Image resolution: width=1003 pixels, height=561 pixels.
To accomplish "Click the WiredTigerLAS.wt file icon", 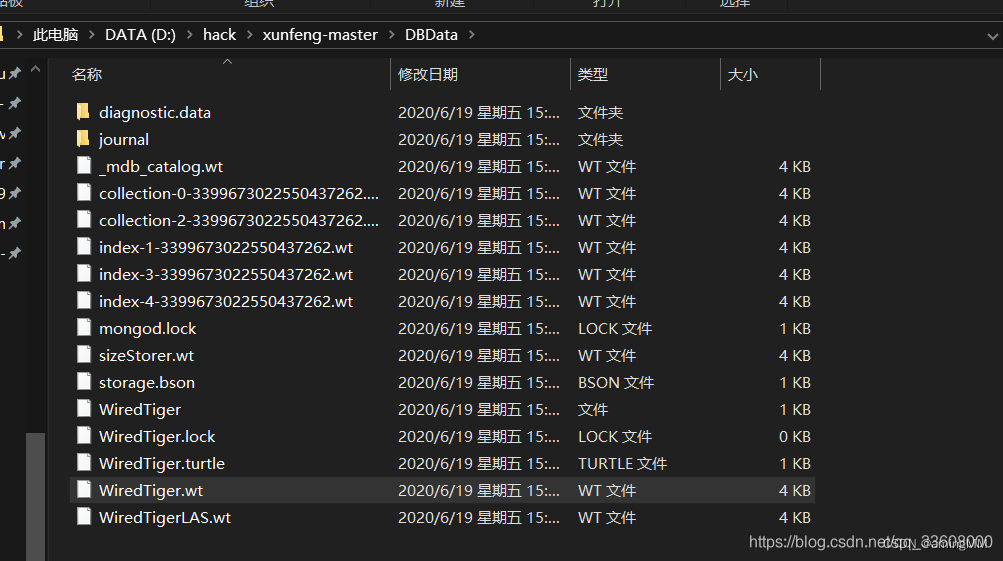I will pyautogui.click(x=84, y=517).
